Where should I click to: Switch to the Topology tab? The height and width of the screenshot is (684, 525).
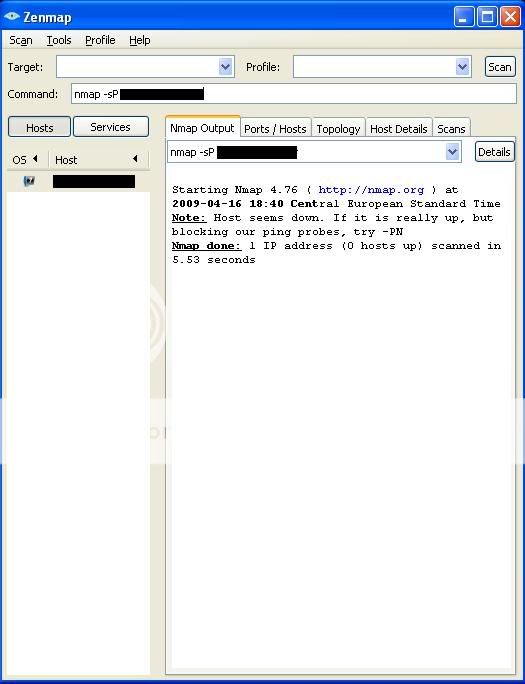[x=338, y=129]
